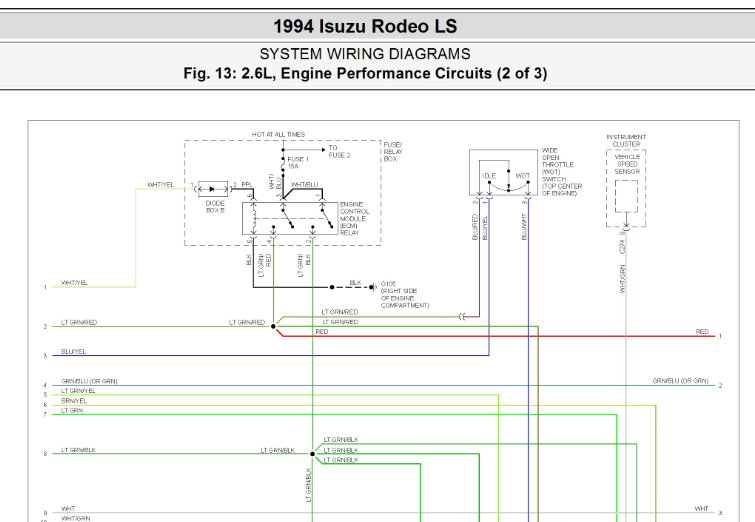Click the 'IDLE' contact label in the switch

point(489,176)
